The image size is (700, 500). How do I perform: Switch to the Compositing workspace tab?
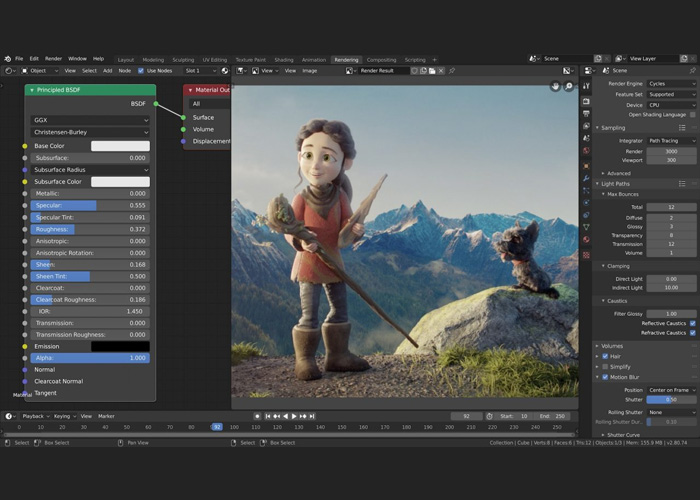pos(381,59)
